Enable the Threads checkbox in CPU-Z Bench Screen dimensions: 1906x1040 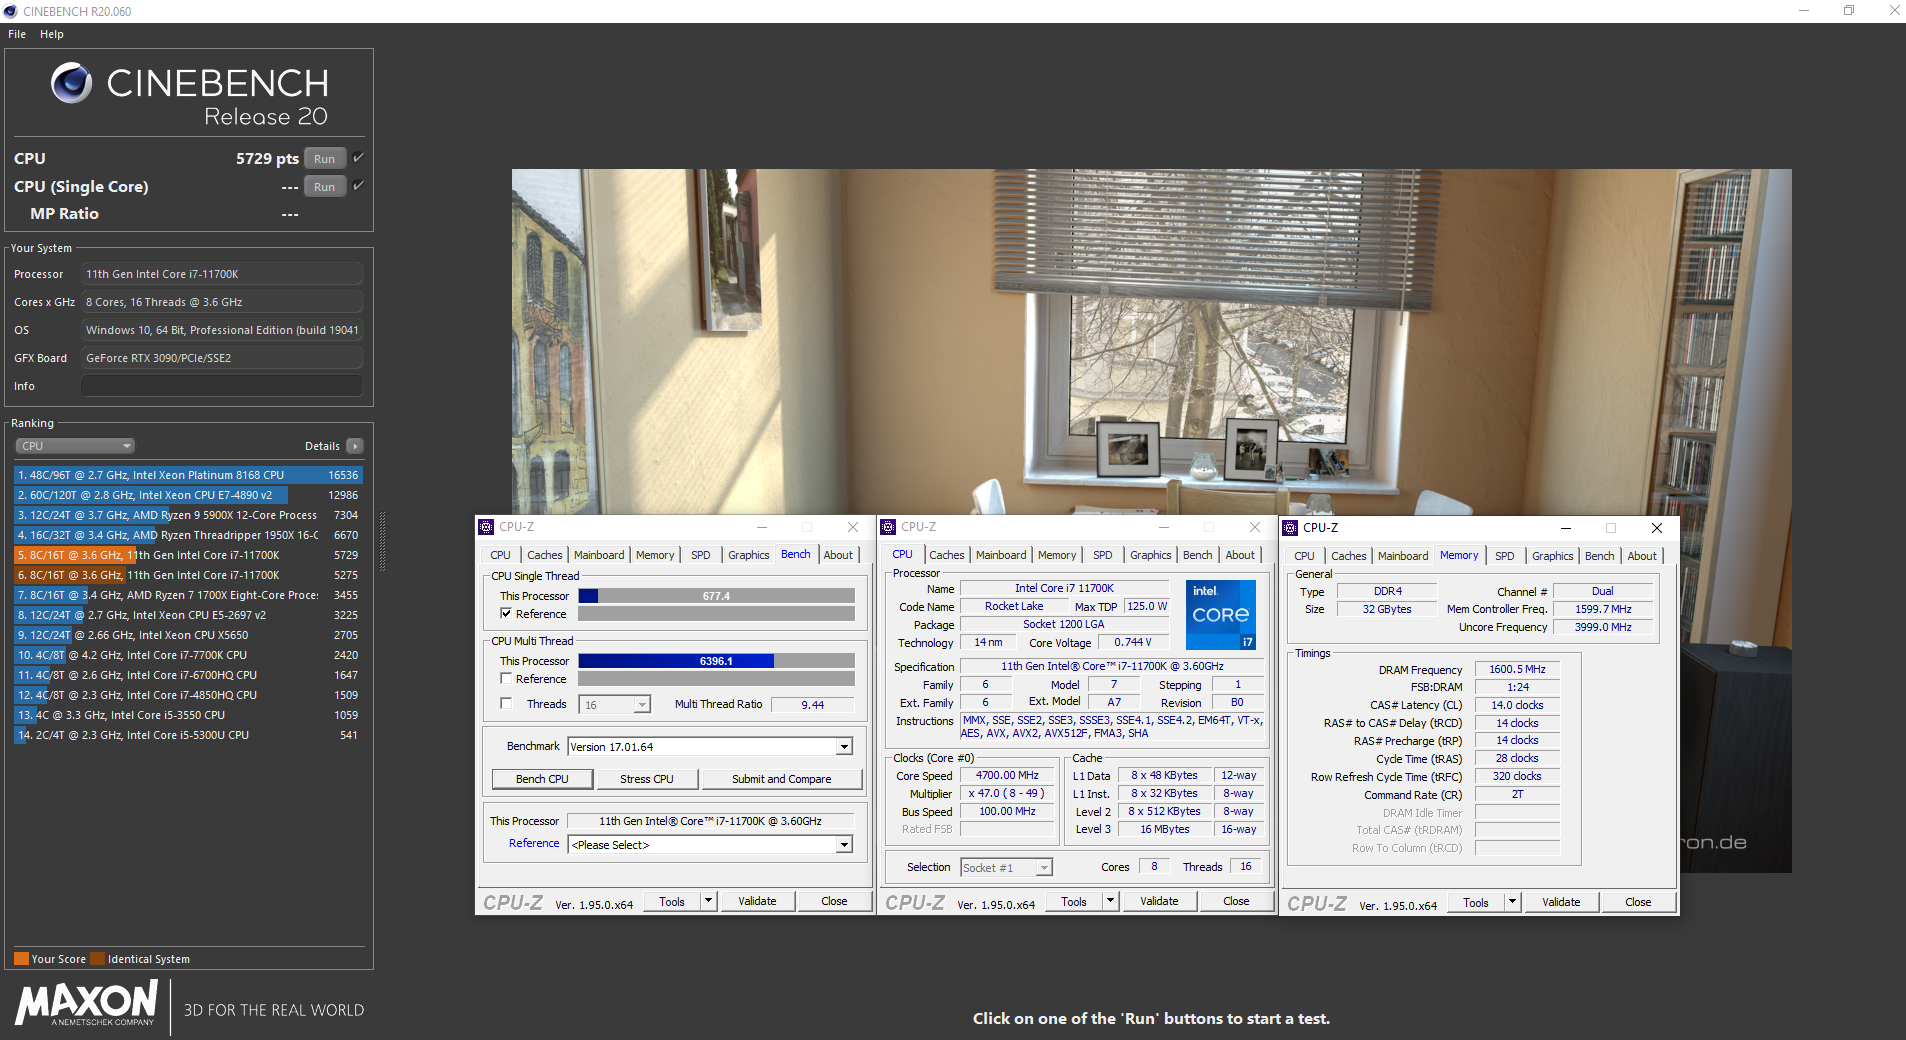[506, 704]
